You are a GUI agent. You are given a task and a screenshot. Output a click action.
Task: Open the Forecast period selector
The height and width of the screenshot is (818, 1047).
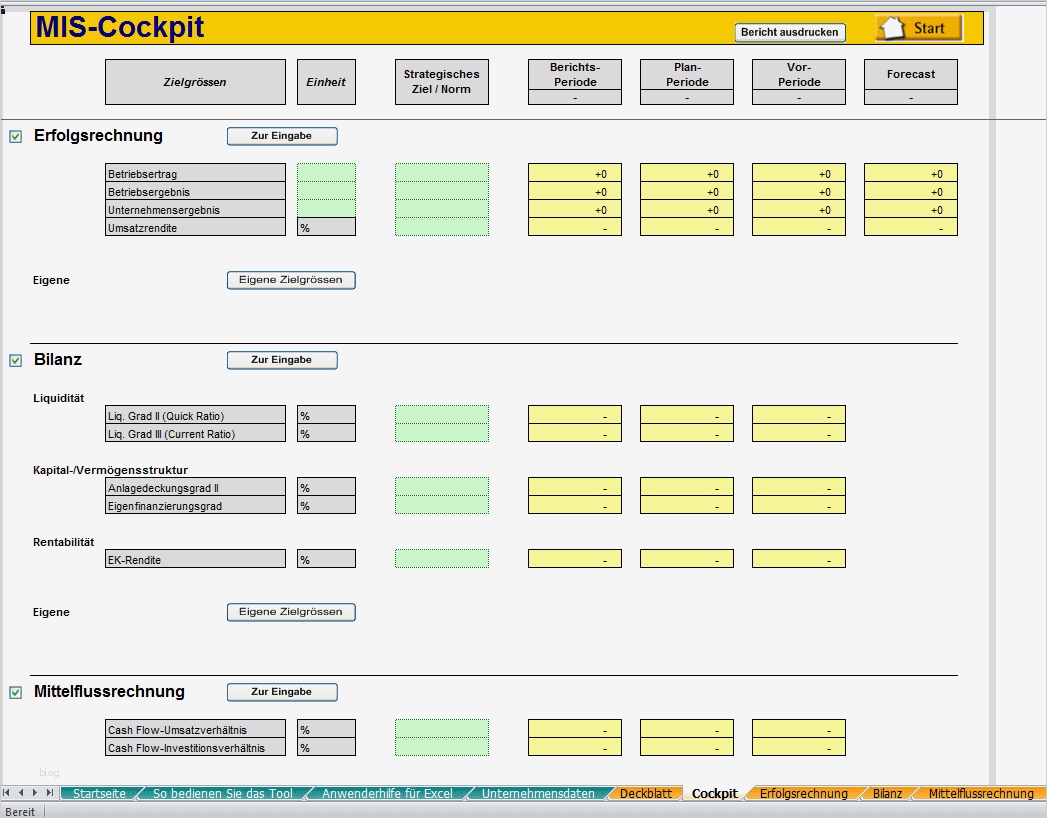pos(910,95)
